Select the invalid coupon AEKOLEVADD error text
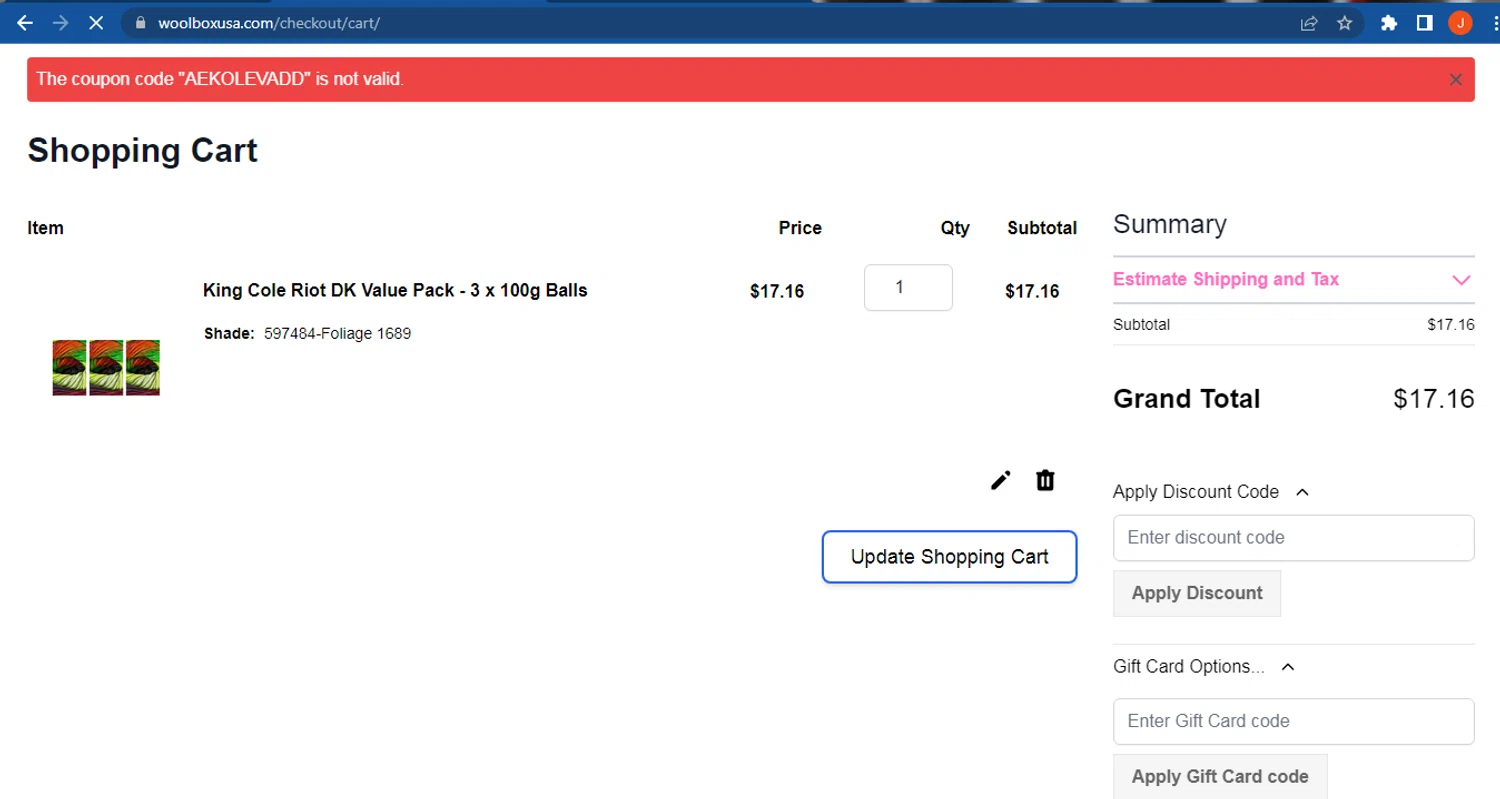Image resolution: width=1500 pixels, height=799 pixels. [x=220, y=79]
